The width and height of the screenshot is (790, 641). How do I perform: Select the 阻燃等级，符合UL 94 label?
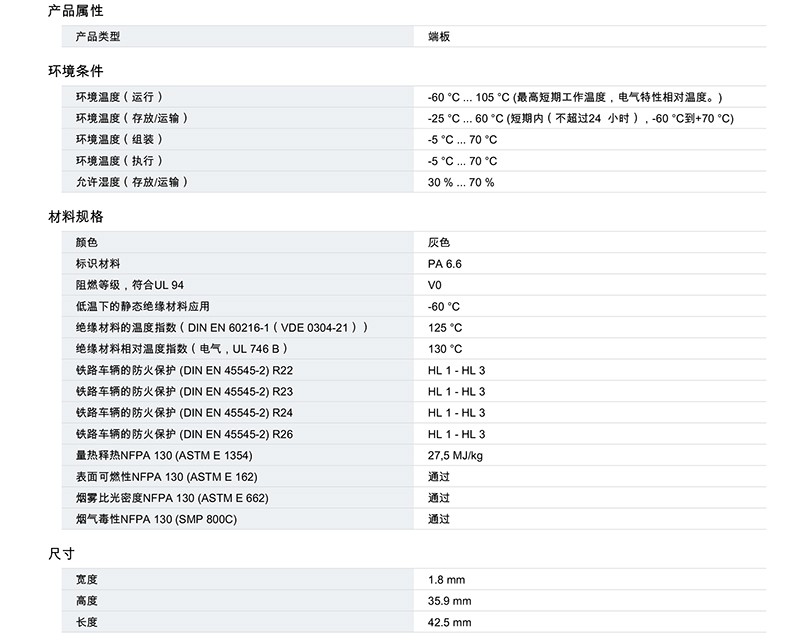[x=130, y=285]
